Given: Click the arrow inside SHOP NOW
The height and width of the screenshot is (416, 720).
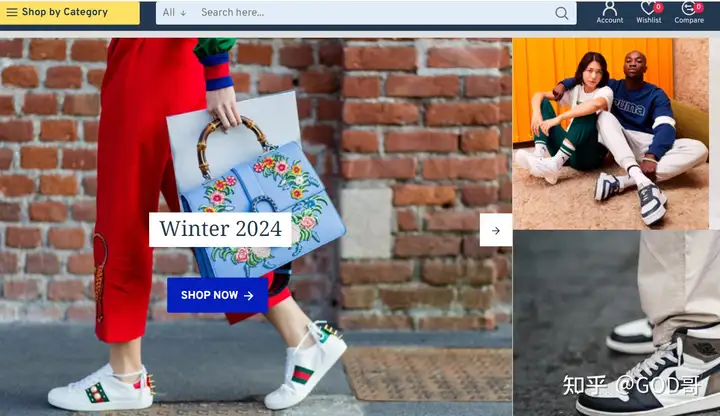Looking at the screenshot, I should click(248, 296).
